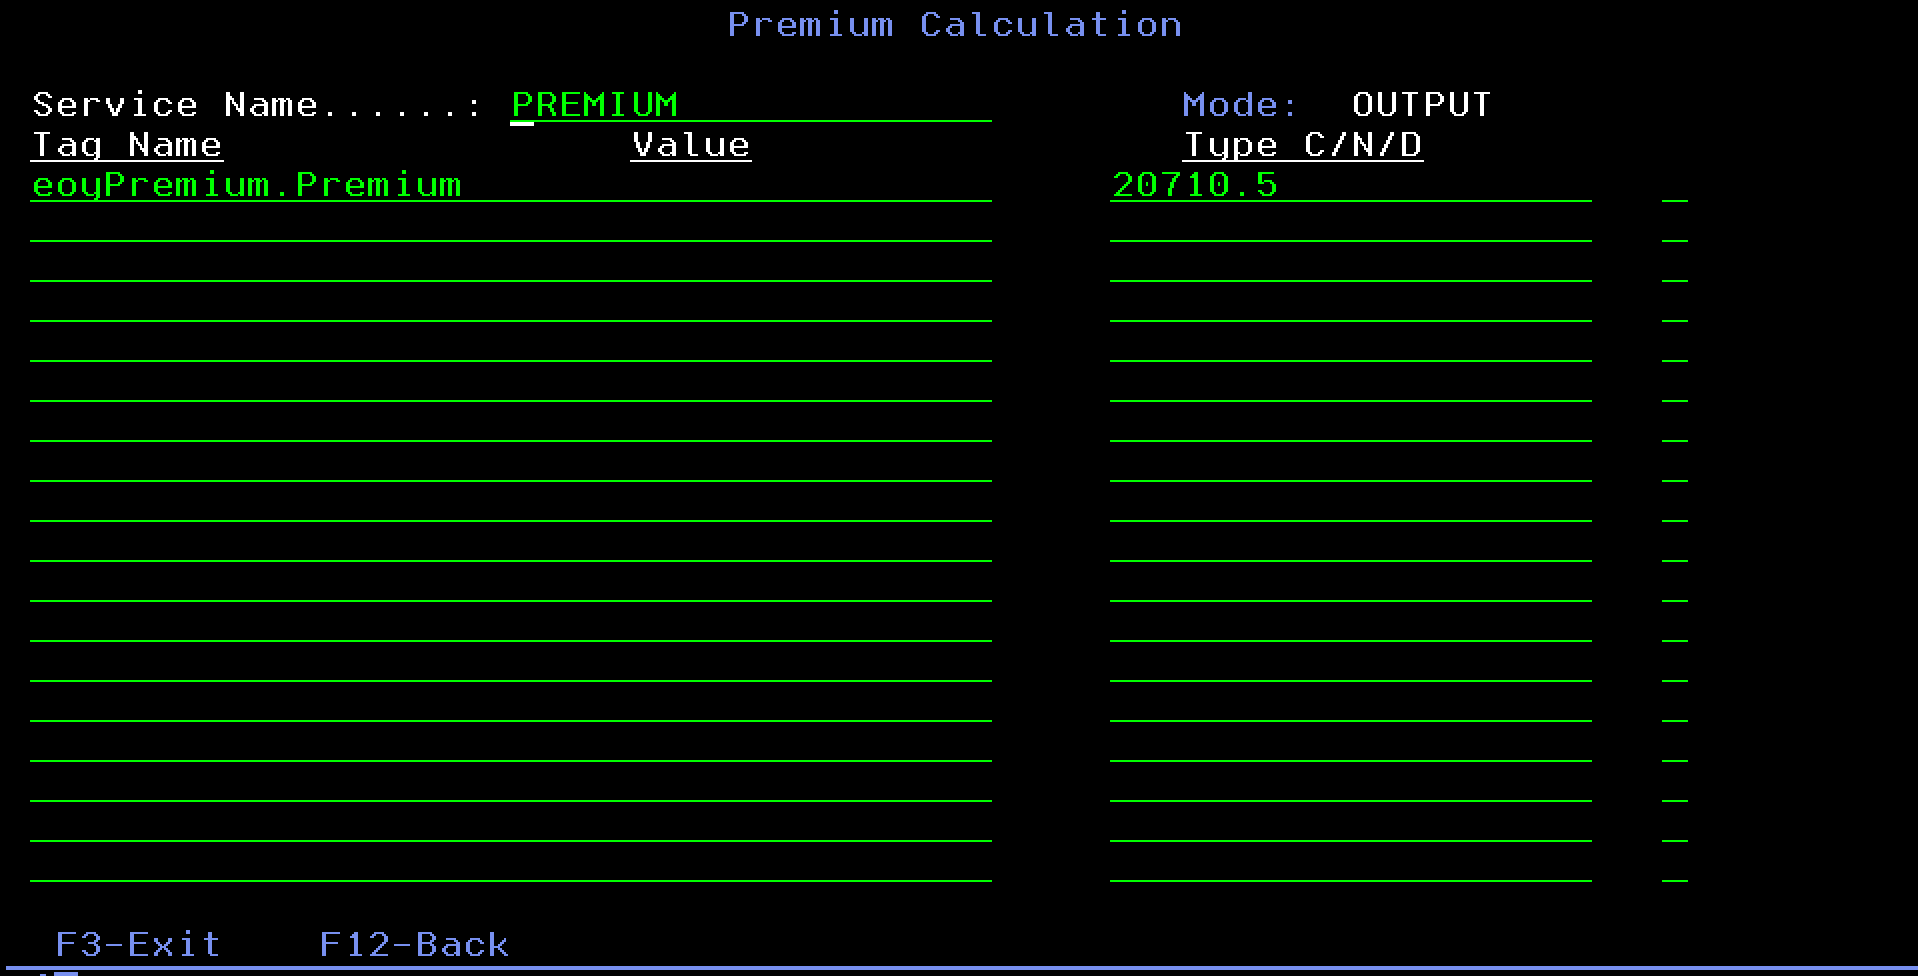The height and width of the screenshot is (976, 1918).
Task: Select the eoyPremium.Premium tag name field
Action: [510, 185]
